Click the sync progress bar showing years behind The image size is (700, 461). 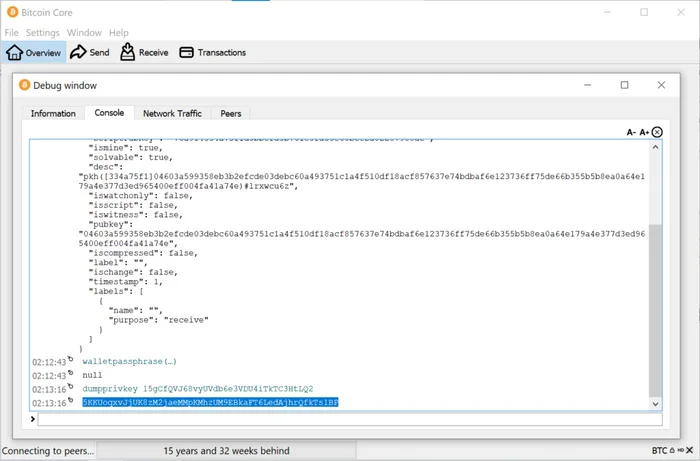coord(226,451)
